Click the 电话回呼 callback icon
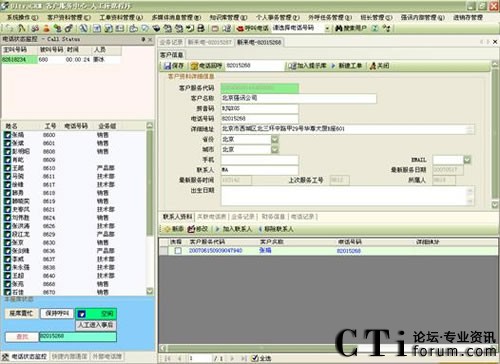 pos(194,66)
